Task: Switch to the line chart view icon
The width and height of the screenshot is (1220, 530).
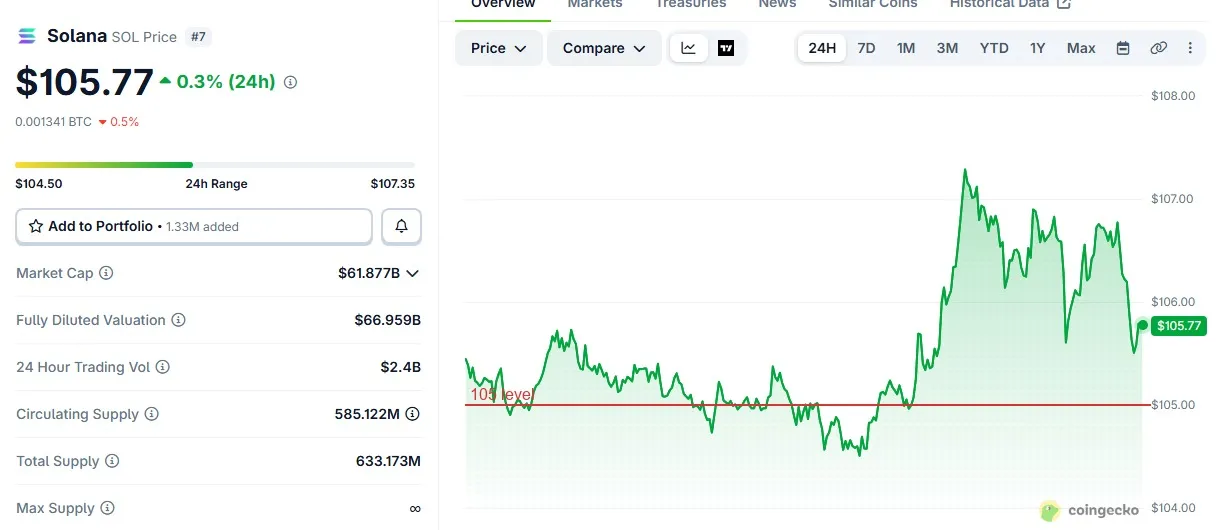Action: tap(689, 48)
